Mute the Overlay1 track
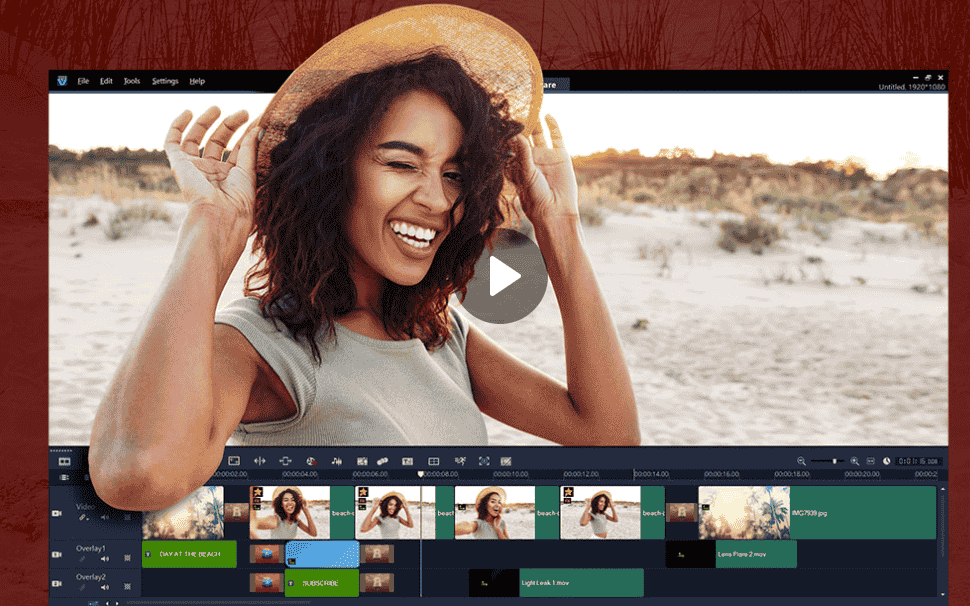 tap(105, 558)
